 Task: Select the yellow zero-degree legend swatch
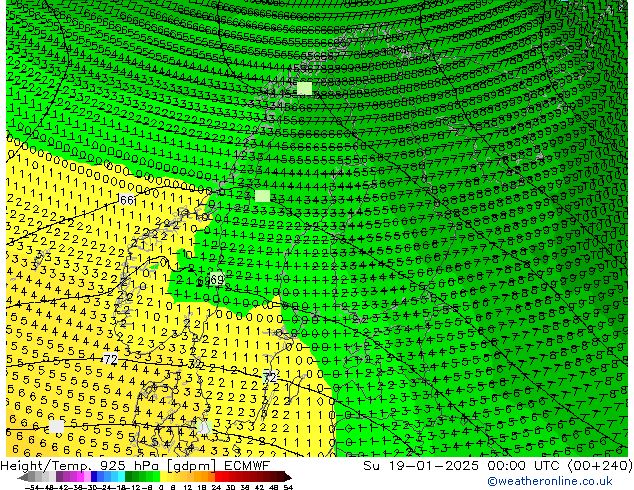163,477
